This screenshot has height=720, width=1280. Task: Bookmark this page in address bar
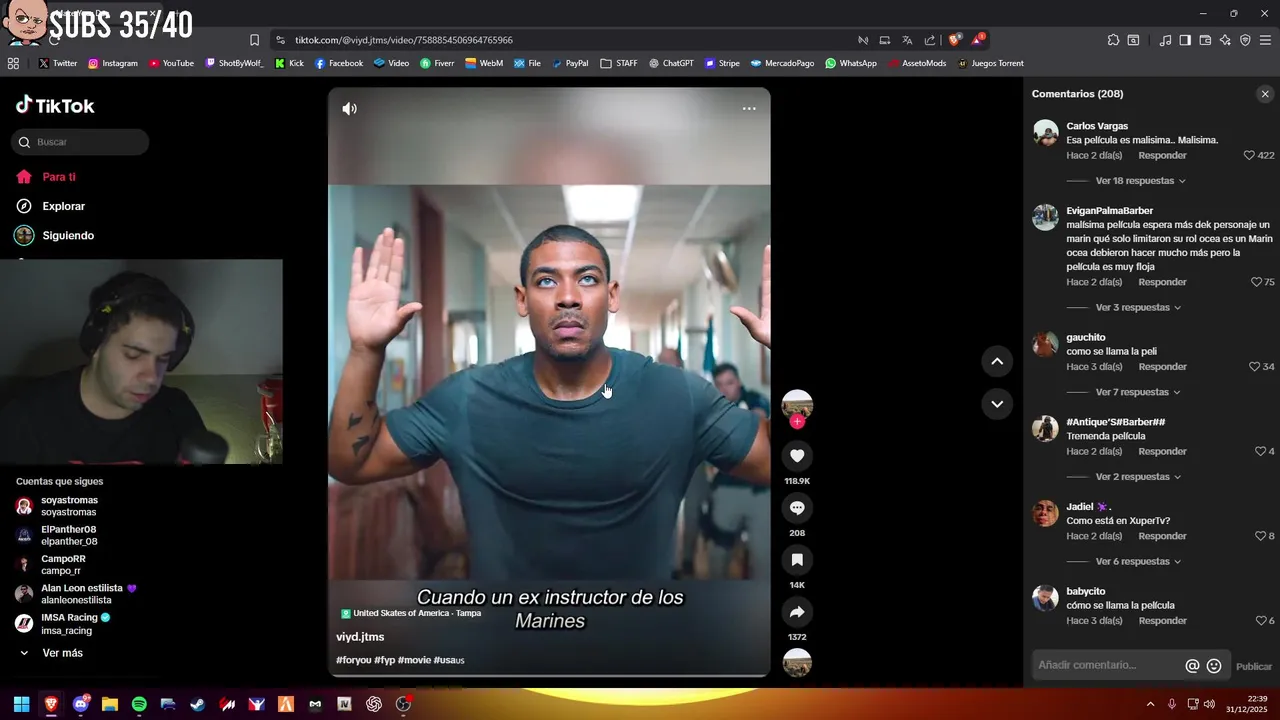pyautogui.click(x=254, y=40)
